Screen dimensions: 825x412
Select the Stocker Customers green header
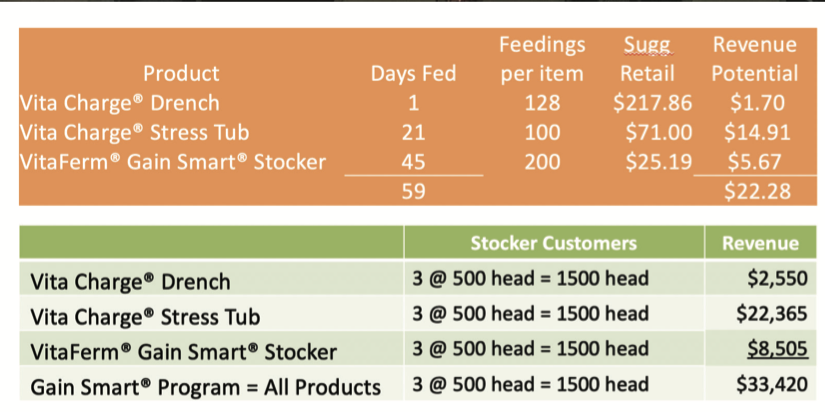554,243
